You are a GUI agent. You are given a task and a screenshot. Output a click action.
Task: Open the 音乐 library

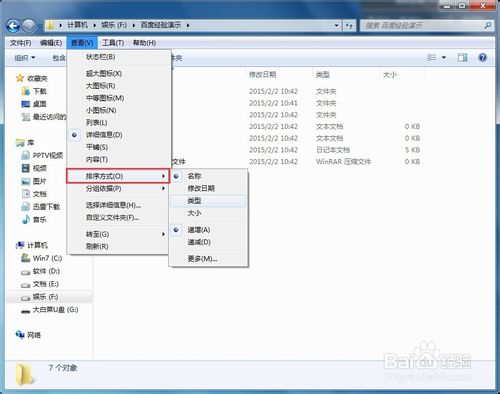click(x=34, y=220)
